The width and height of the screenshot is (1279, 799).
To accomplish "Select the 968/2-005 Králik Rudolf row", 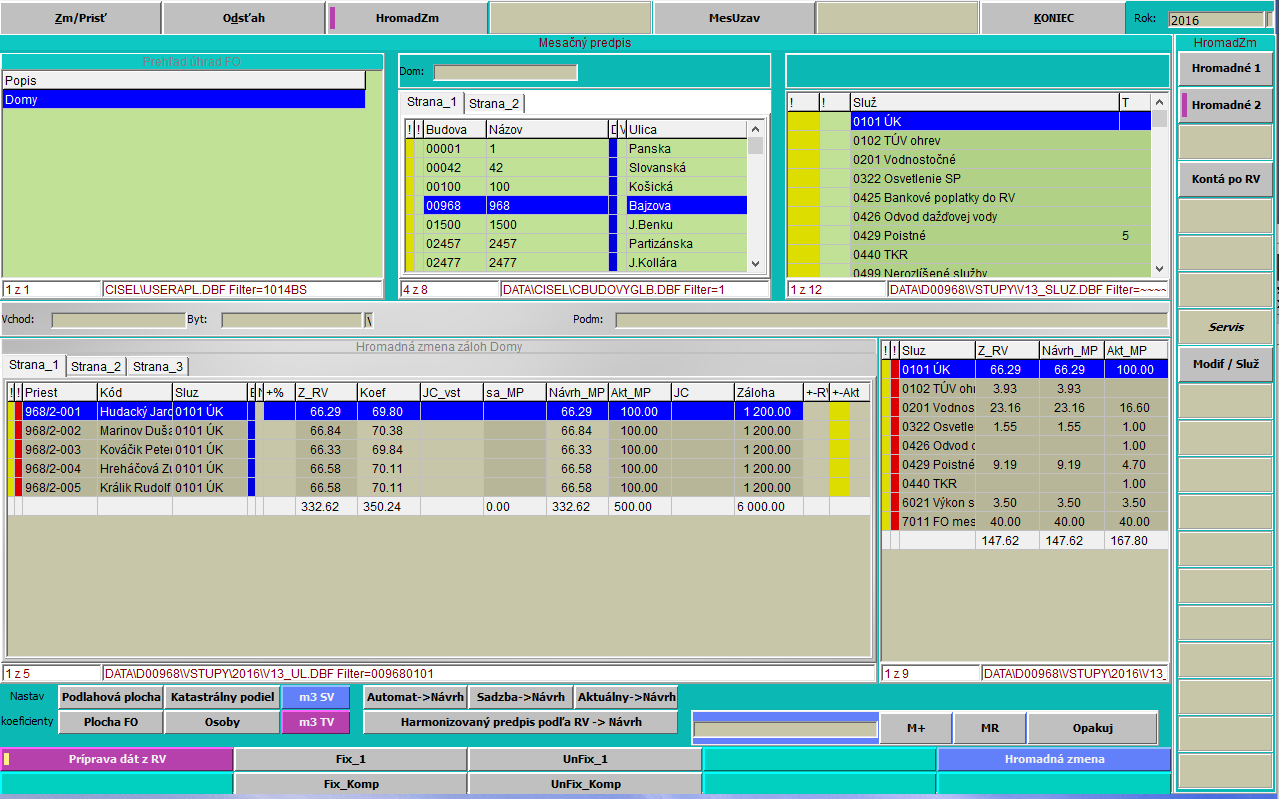I will pos(439,487).
